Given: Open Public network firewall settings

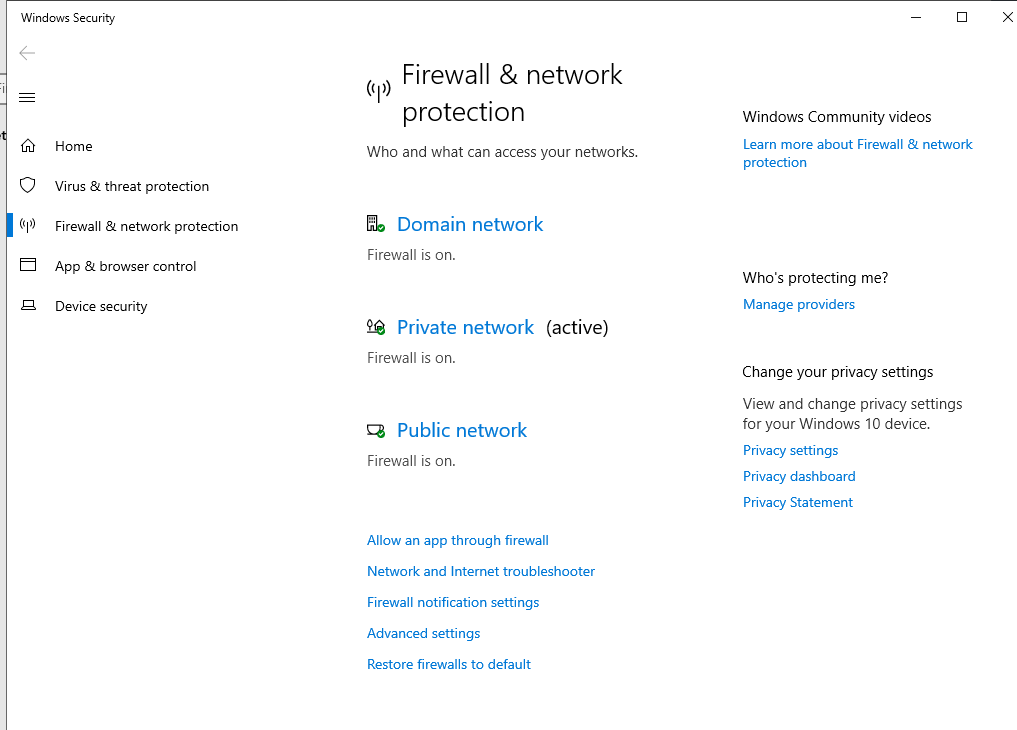Looking at the screenshot, I should pos(462,430).
